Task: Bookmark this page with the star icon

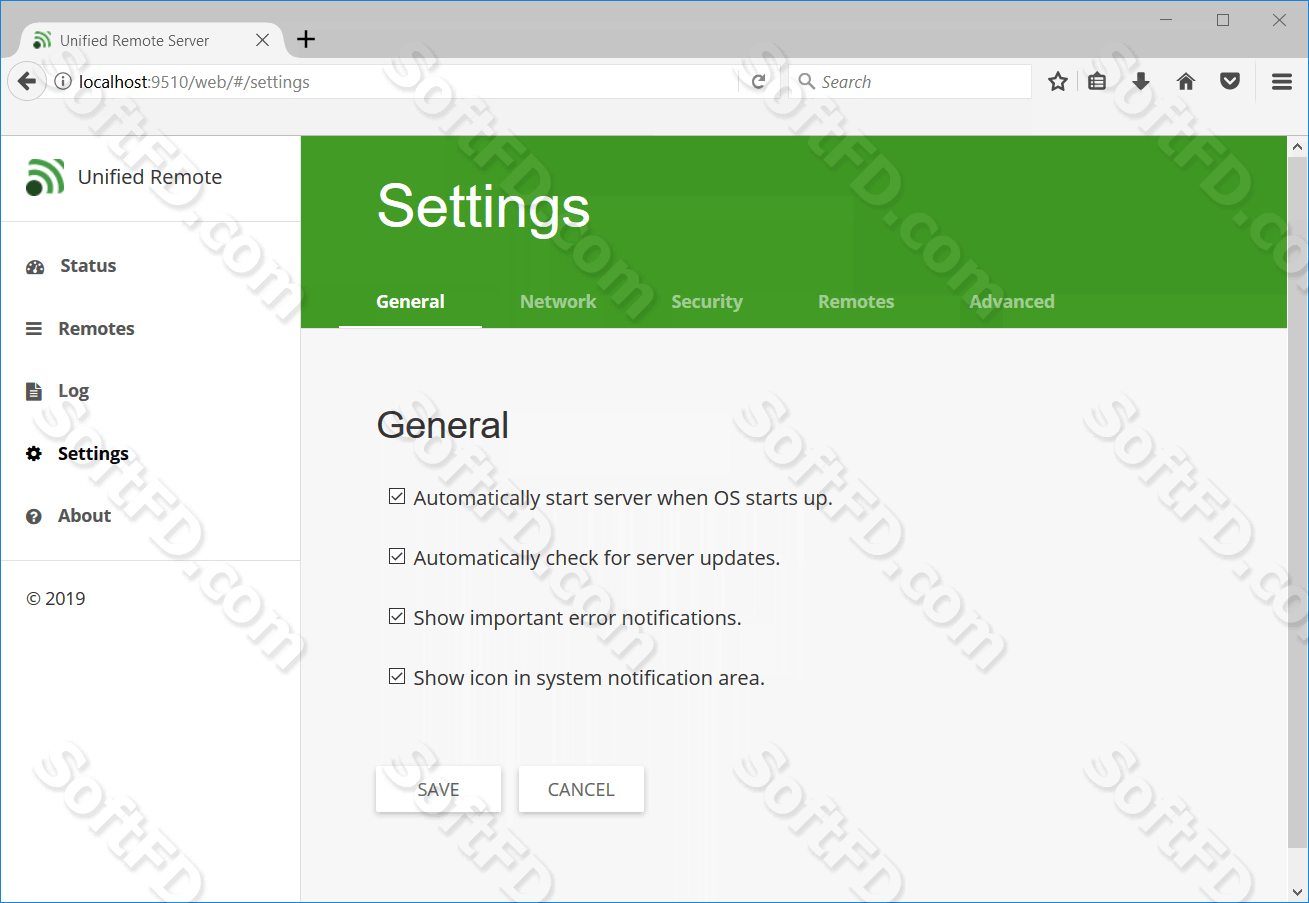Action: pos(1058,82)
